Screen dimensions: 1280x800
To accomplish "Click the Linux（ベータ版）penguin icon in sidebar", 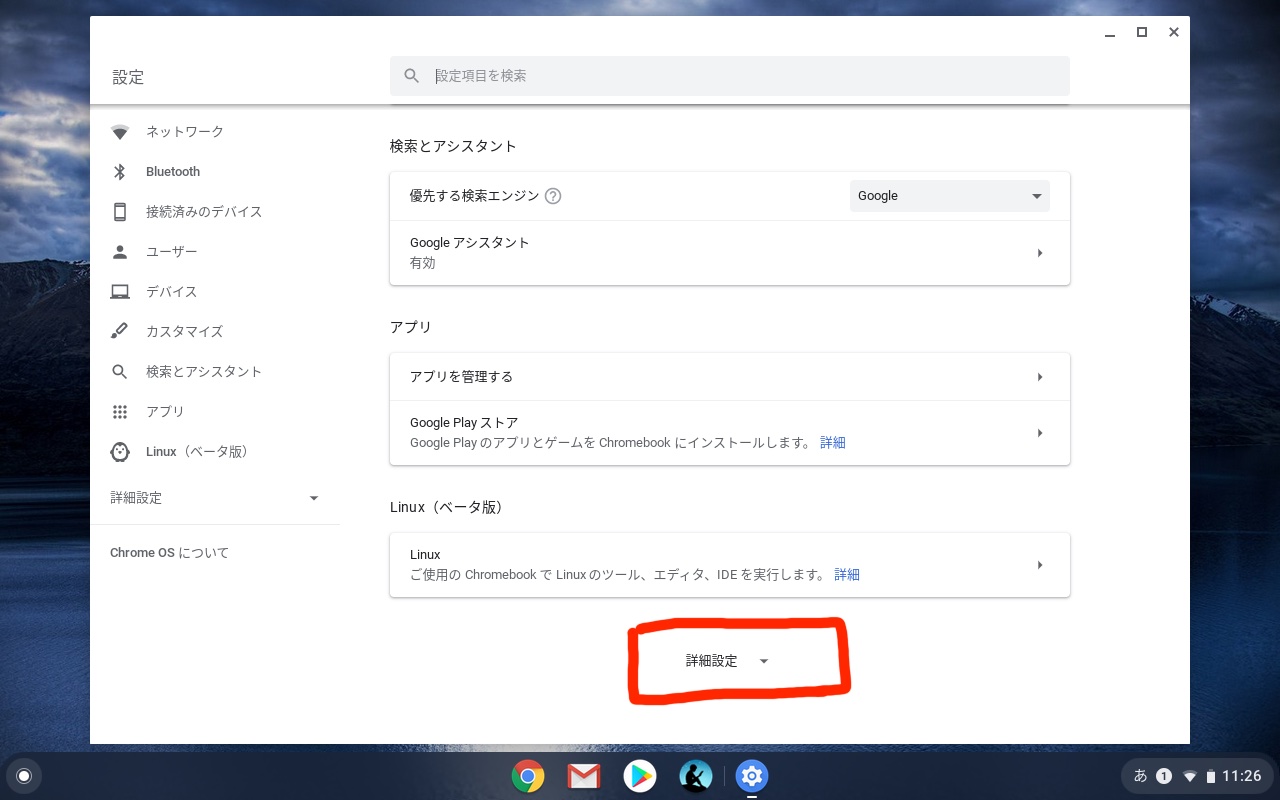I will 120,451.
